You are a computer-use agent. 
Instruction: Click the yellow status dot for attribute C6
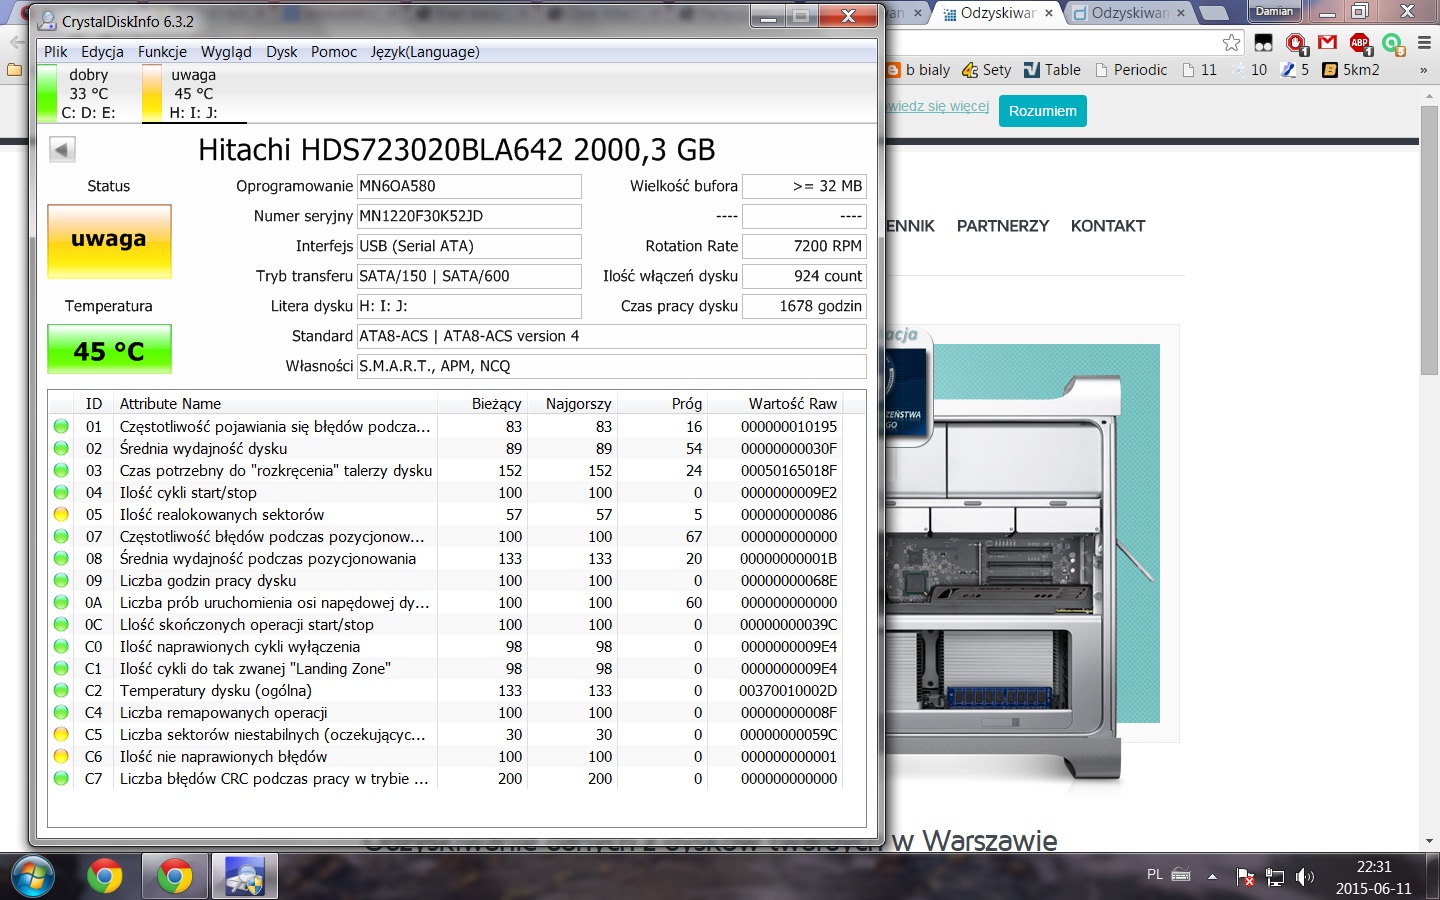61,757
